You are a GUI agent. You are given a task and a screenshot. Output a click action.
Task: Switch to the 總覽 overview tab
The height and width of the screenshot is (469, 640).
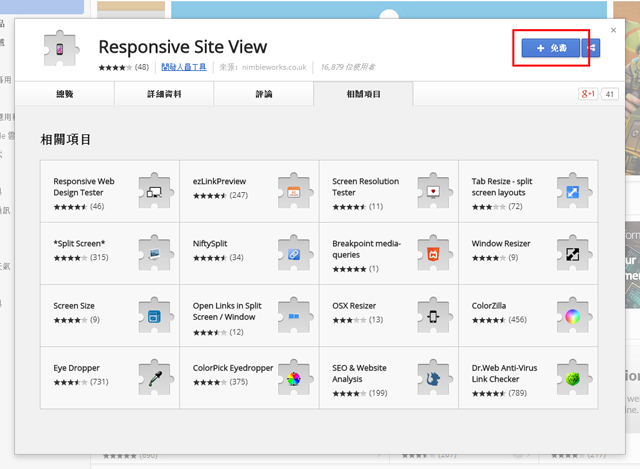pyautogui.click(x=64, y=94)
